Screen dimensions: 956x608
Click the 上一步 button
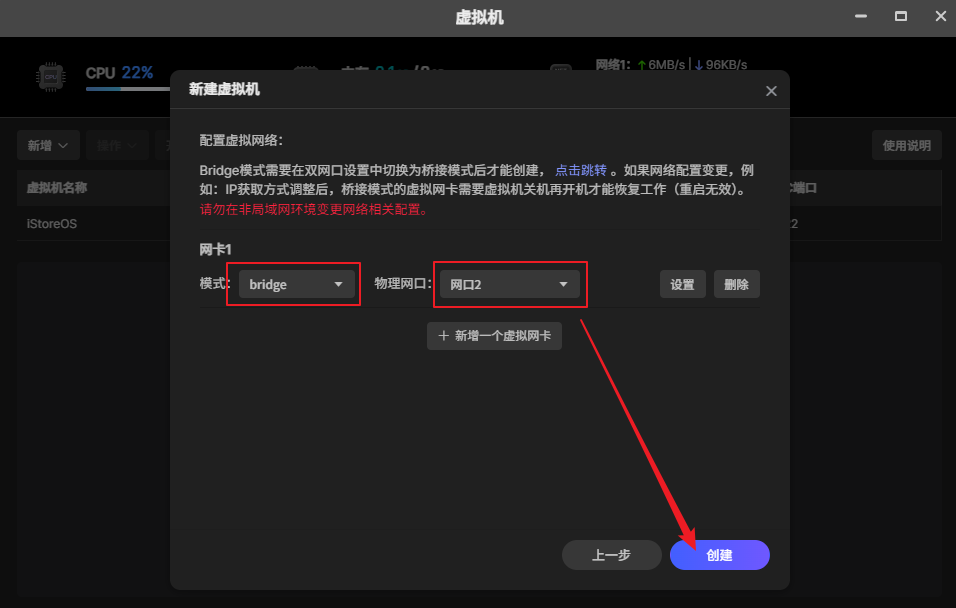click(611, 555)
